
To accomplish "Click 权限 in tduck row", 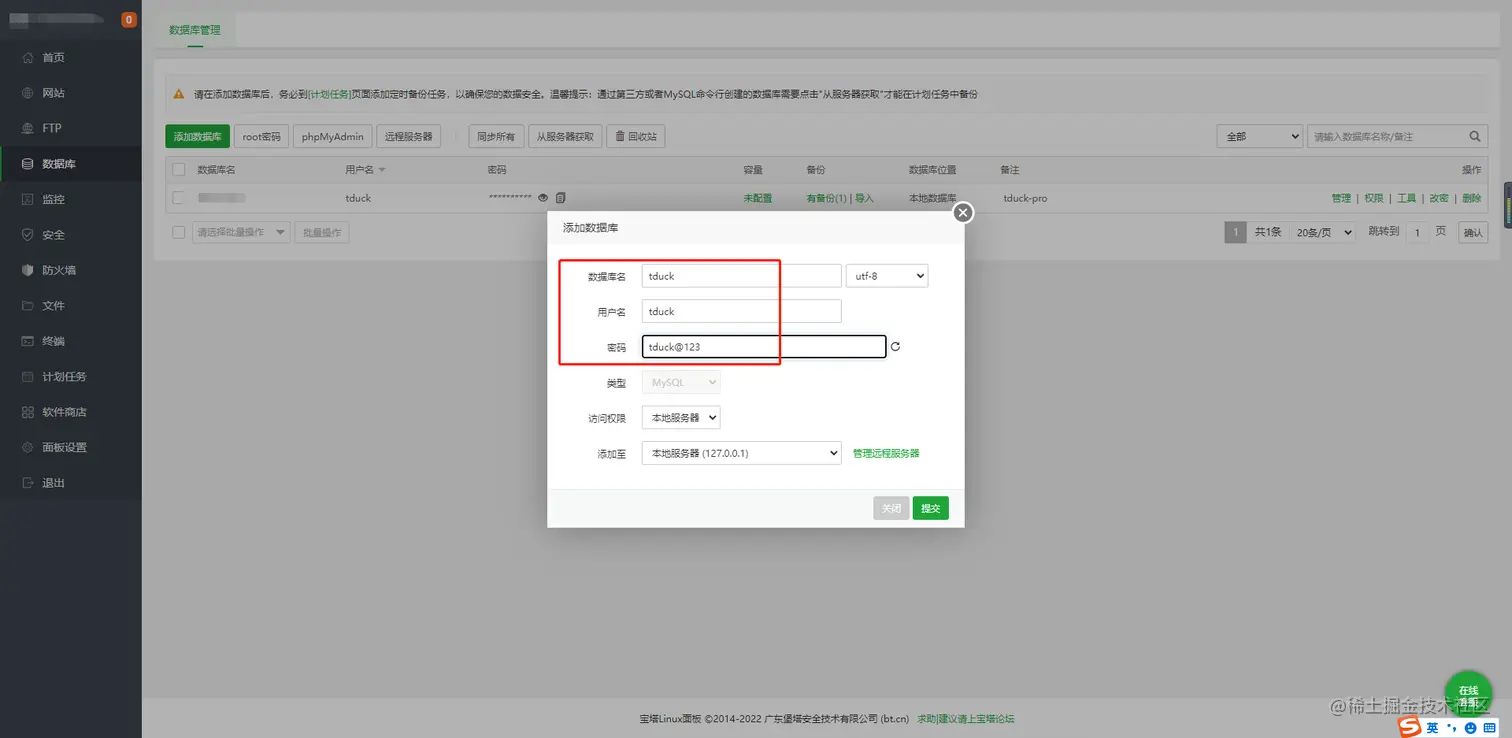I will pyautogui.click(x=1374, y=198).
